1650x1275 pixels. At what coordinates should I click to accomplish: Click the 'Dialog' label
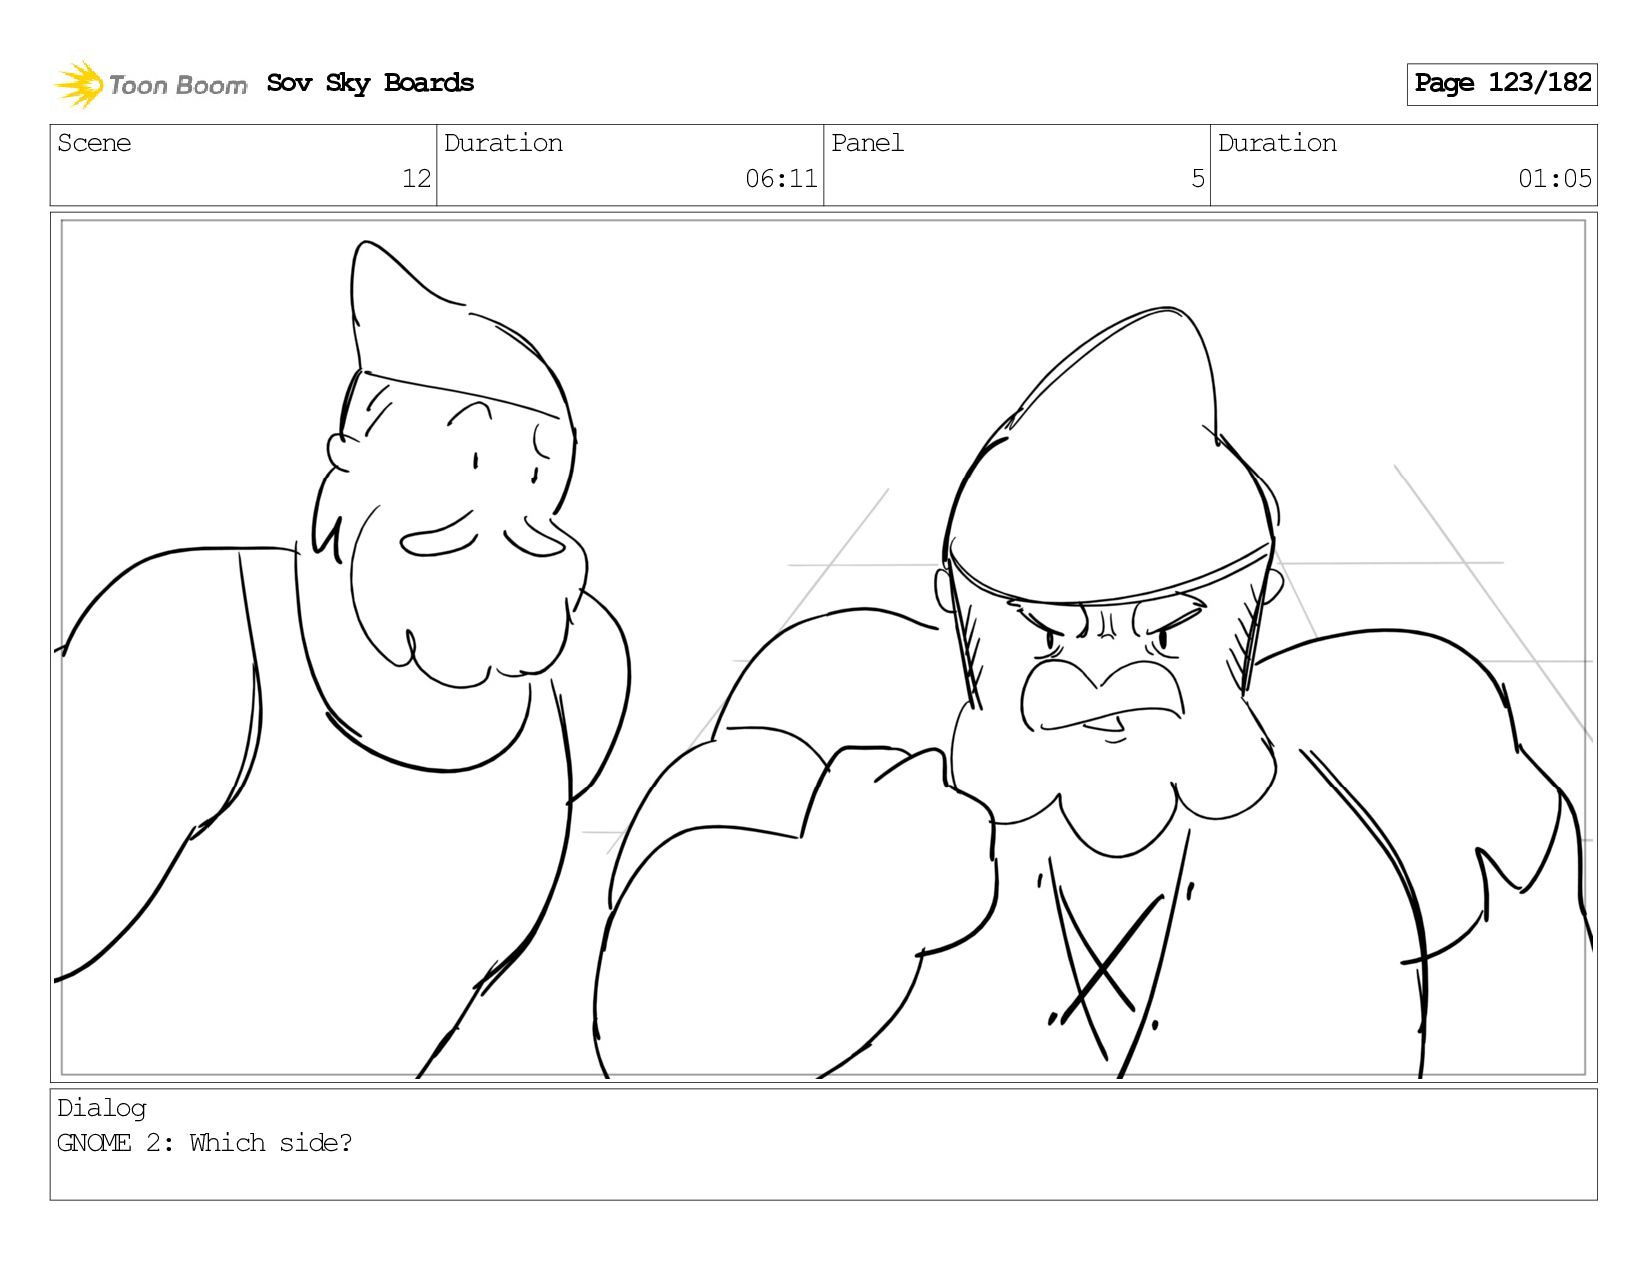pos(102,1108)
